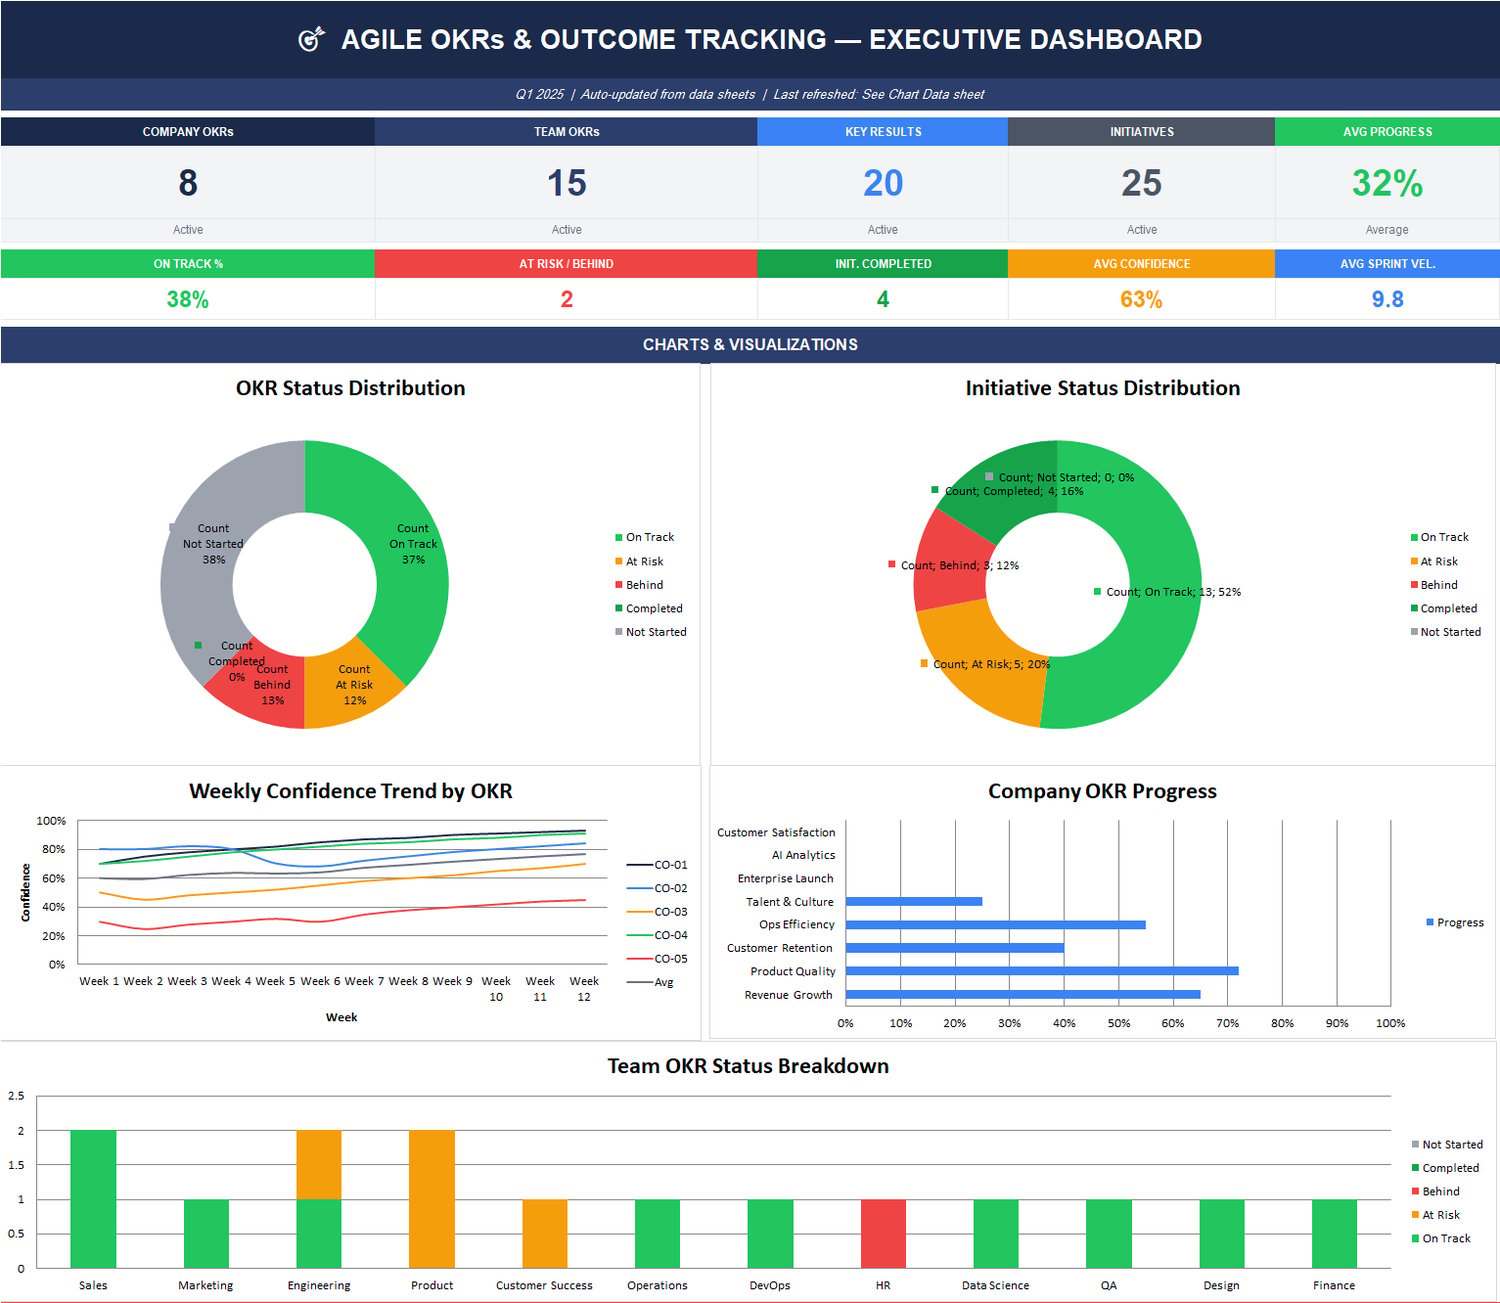The width and height of the screenshot is (1500, 1303).
Task: Select the Talent & Culture progress bar
Action: tap(914, 902)
